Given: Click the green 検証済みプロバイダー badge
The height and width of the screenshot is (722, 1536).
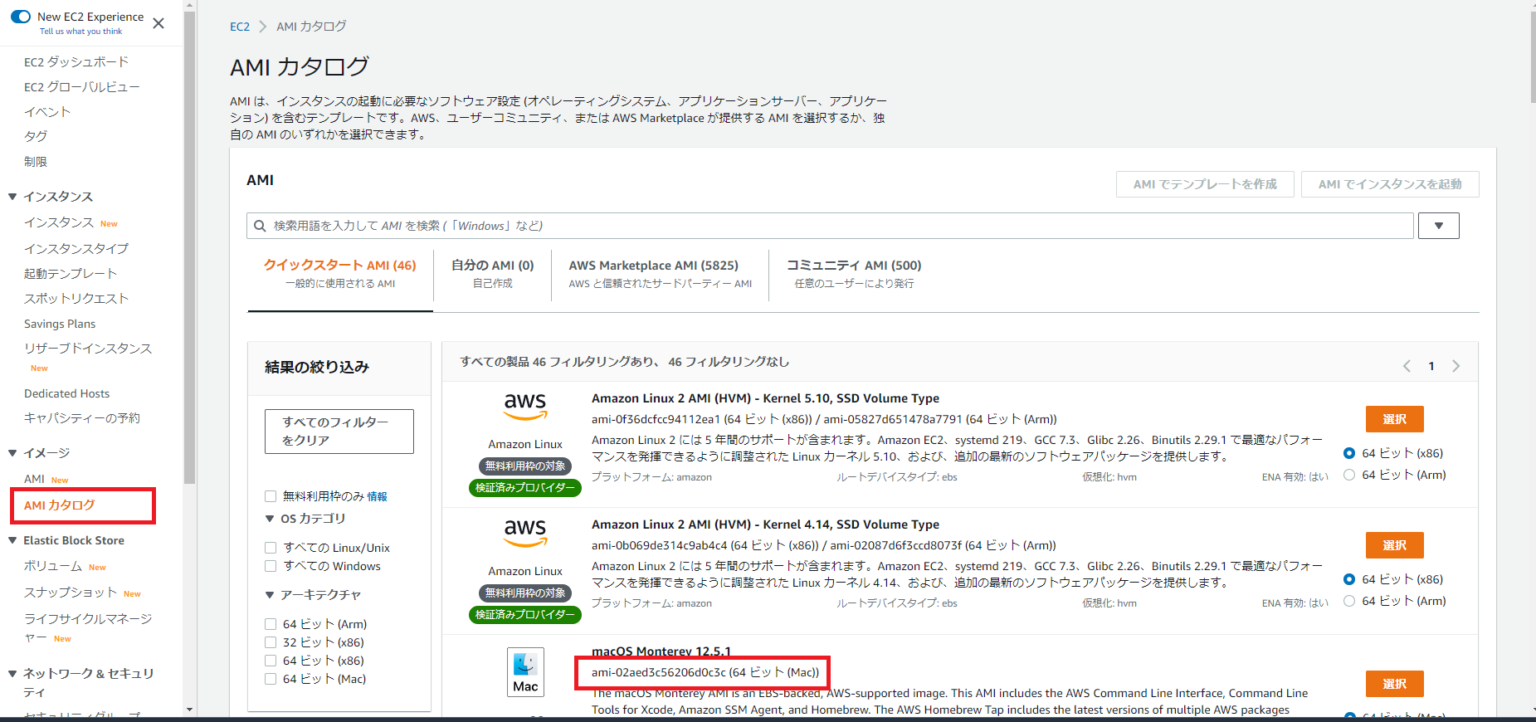Looking at the screenshot, I should (525, 486).
